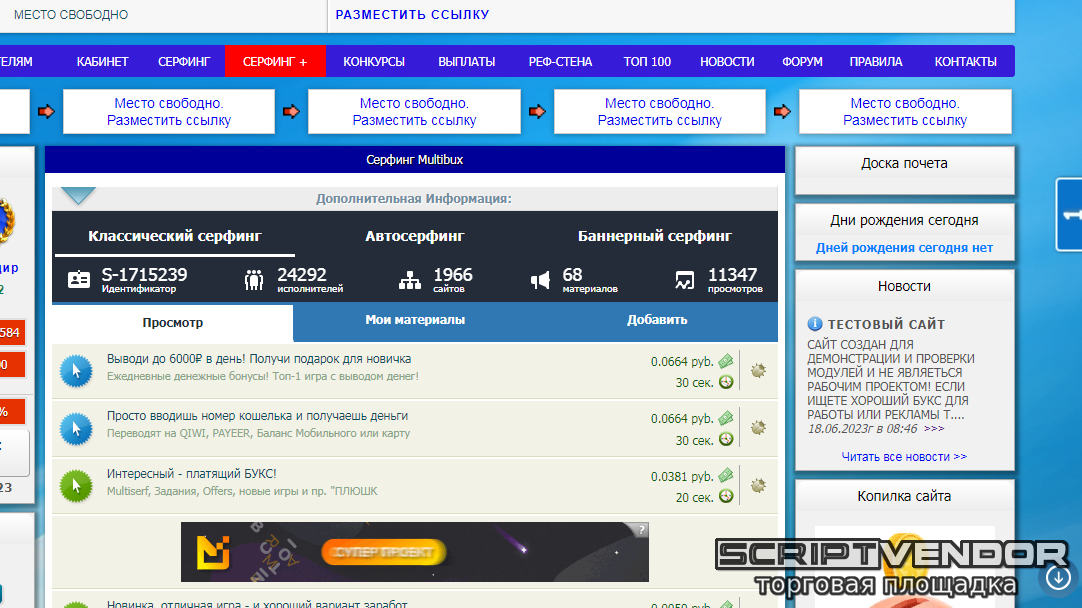Open 'Просто вводишь номер кошелька' ad link

[257, 416]
